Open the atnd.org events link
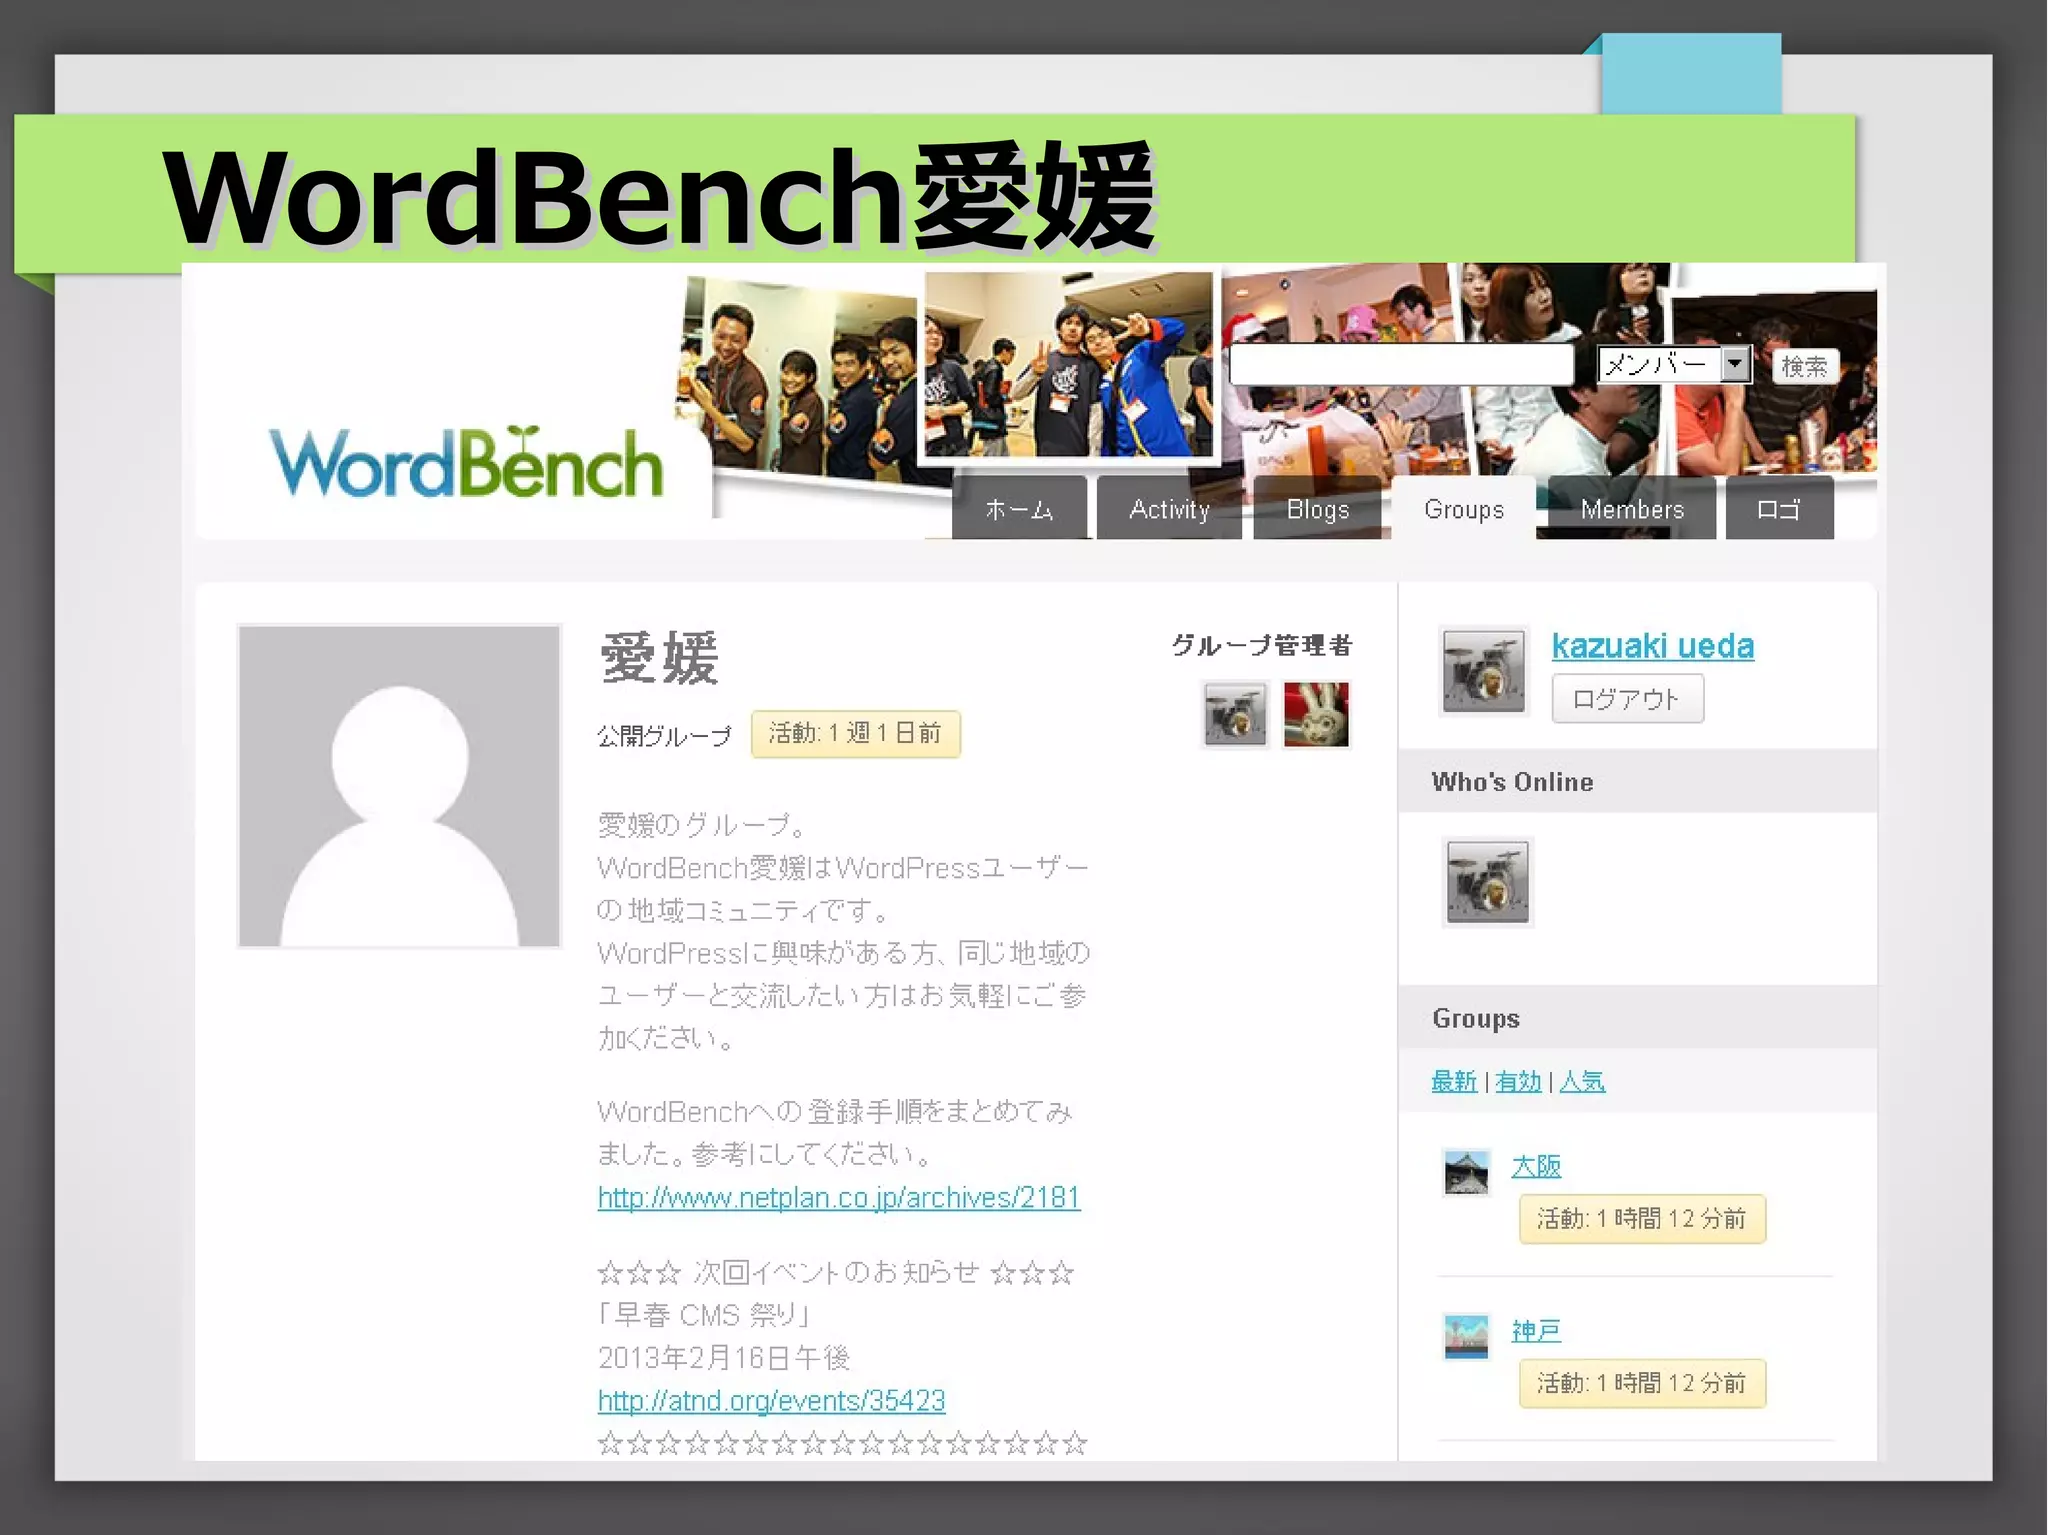2048x1535 pixels. tap(771, 1400)
